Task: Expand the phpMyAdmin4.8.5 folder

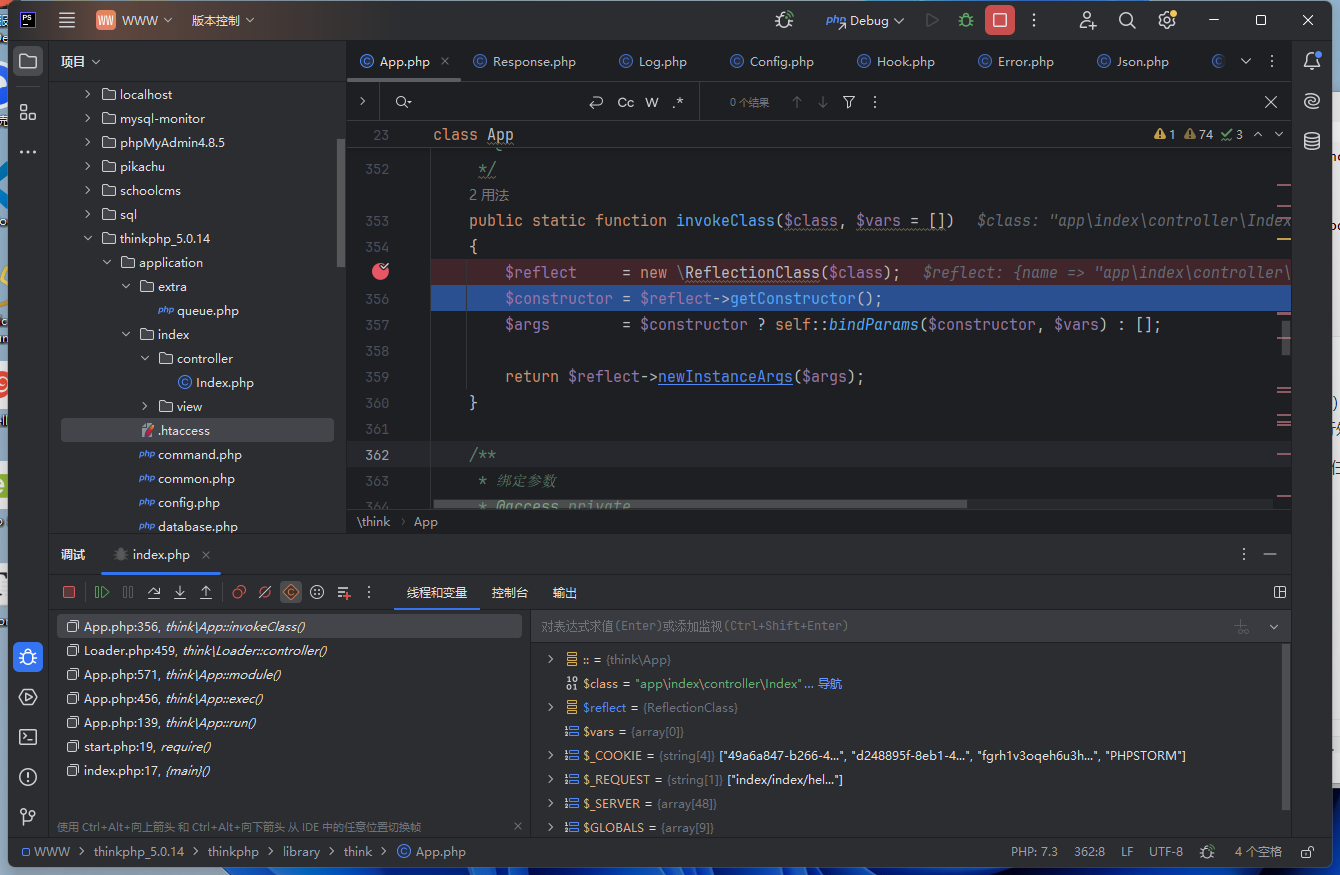Action: 87,142
